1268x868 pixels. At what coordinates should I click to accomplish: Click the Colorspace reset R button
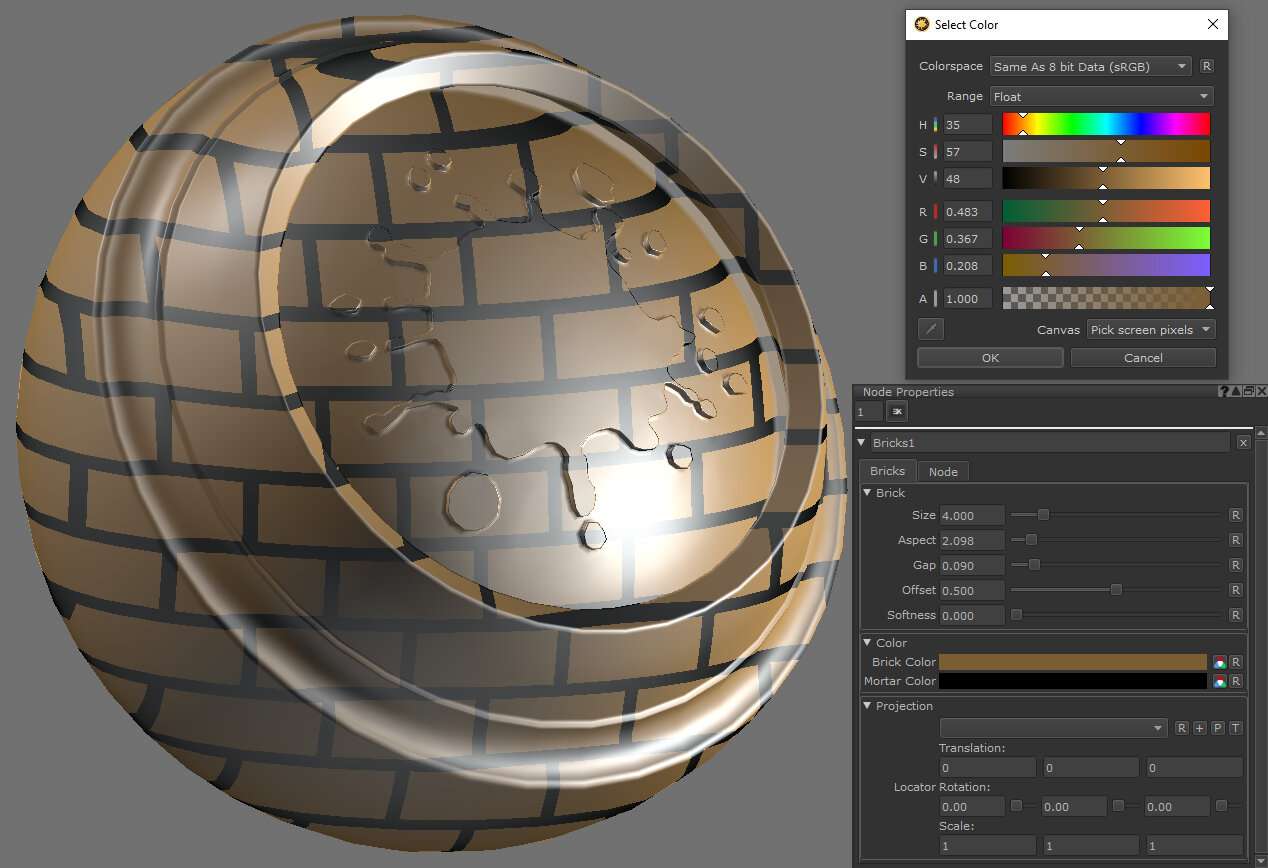click(x=1207, y=66)
